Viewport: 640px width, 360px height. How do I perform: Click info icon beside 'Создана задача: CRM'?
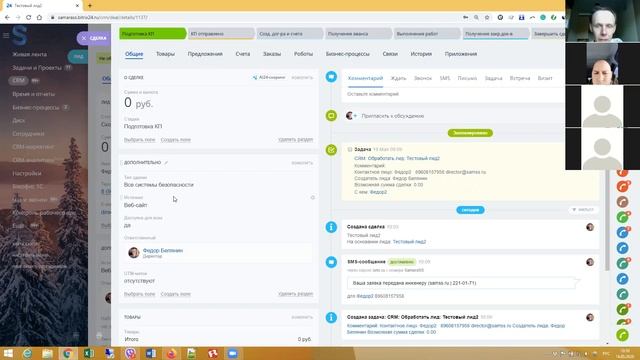331,317
